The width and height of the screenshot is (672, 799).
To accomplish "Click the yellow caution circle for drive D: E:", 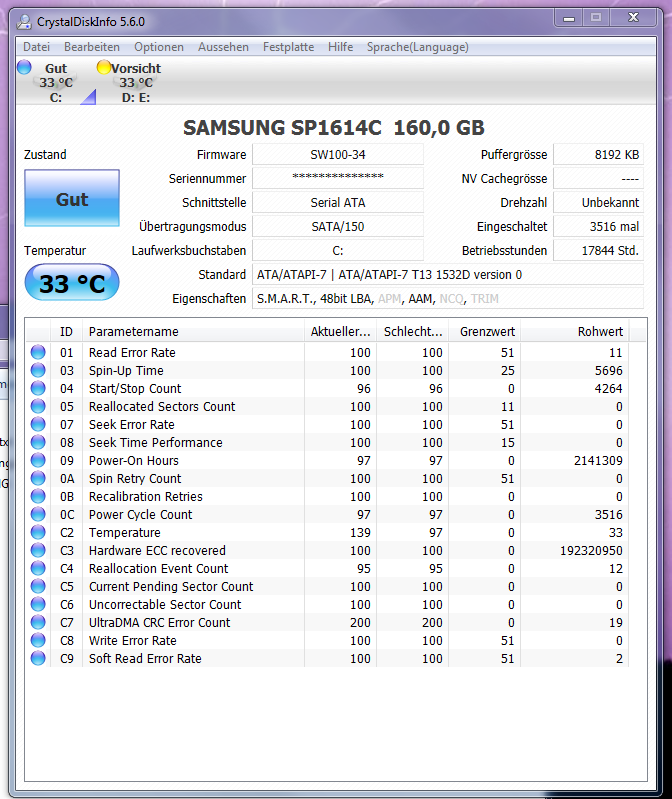I will click(104, 67).
